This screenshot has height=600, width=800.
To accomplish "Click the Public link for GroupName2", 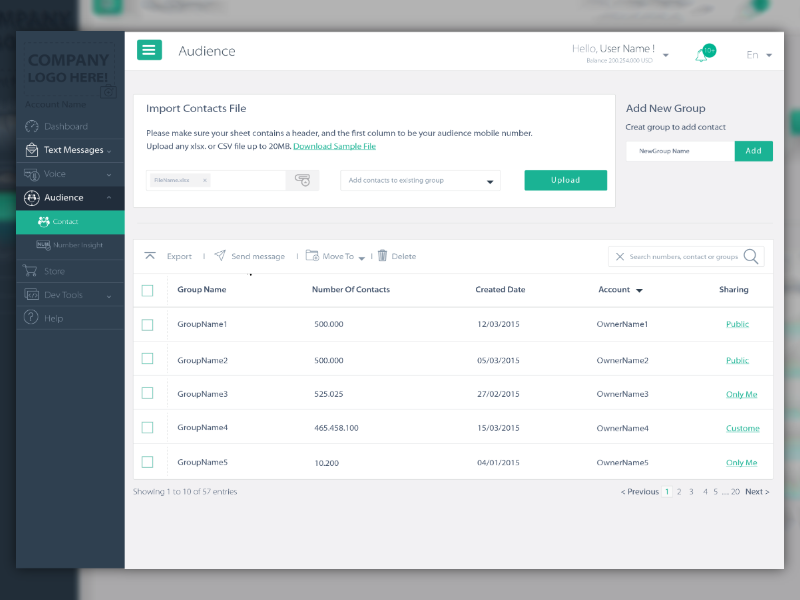I will tap(737, 360).
